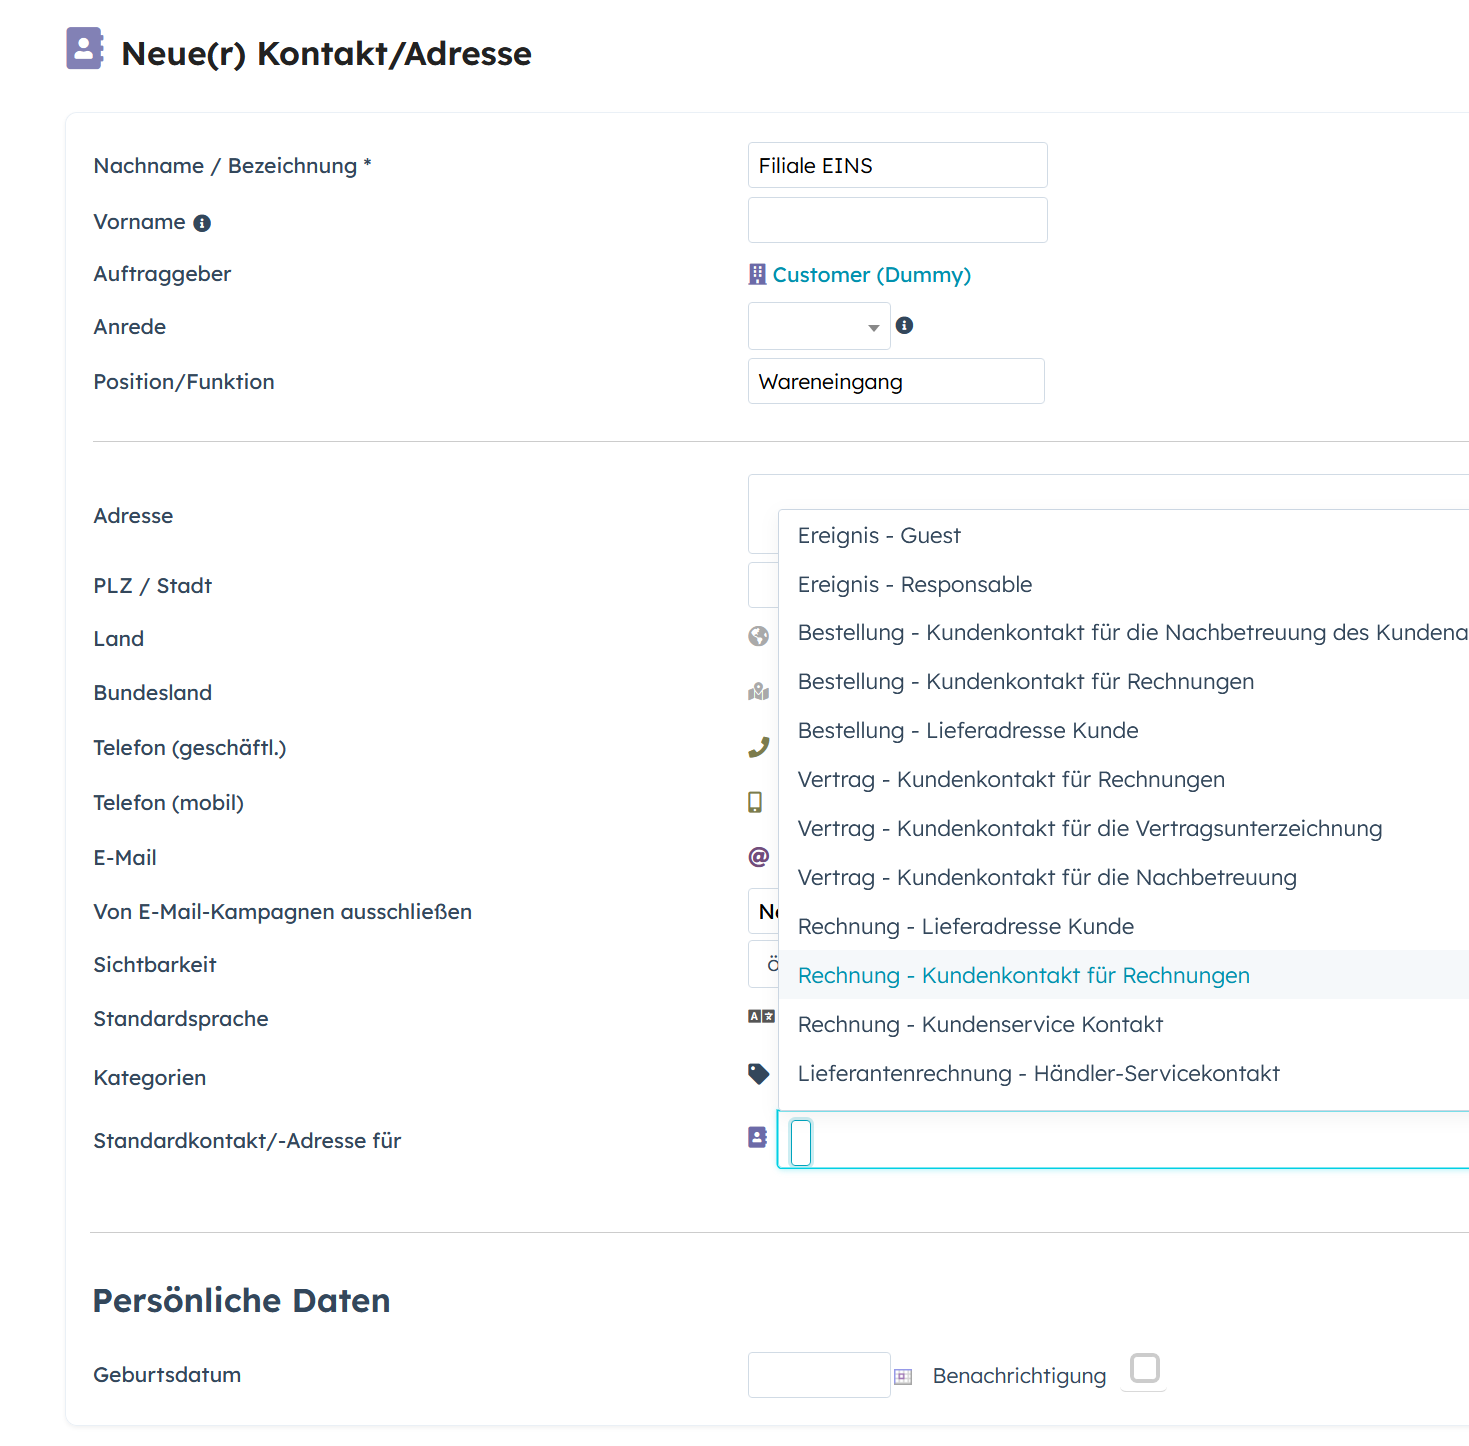Screen dimensions: 1469x1446
Task: Pick 'Vertrag - Kundenkontakt für die Vertragsunterzeichnung'
Action: click(x=1089, y=829)
